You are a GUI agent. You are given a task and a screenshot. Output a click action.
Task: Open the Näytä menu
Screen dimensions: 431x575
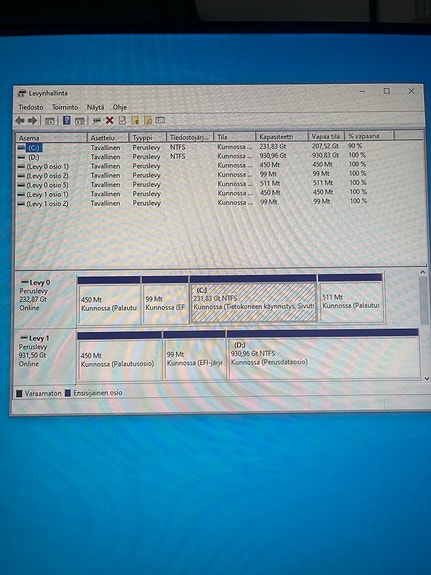(95, 107)
